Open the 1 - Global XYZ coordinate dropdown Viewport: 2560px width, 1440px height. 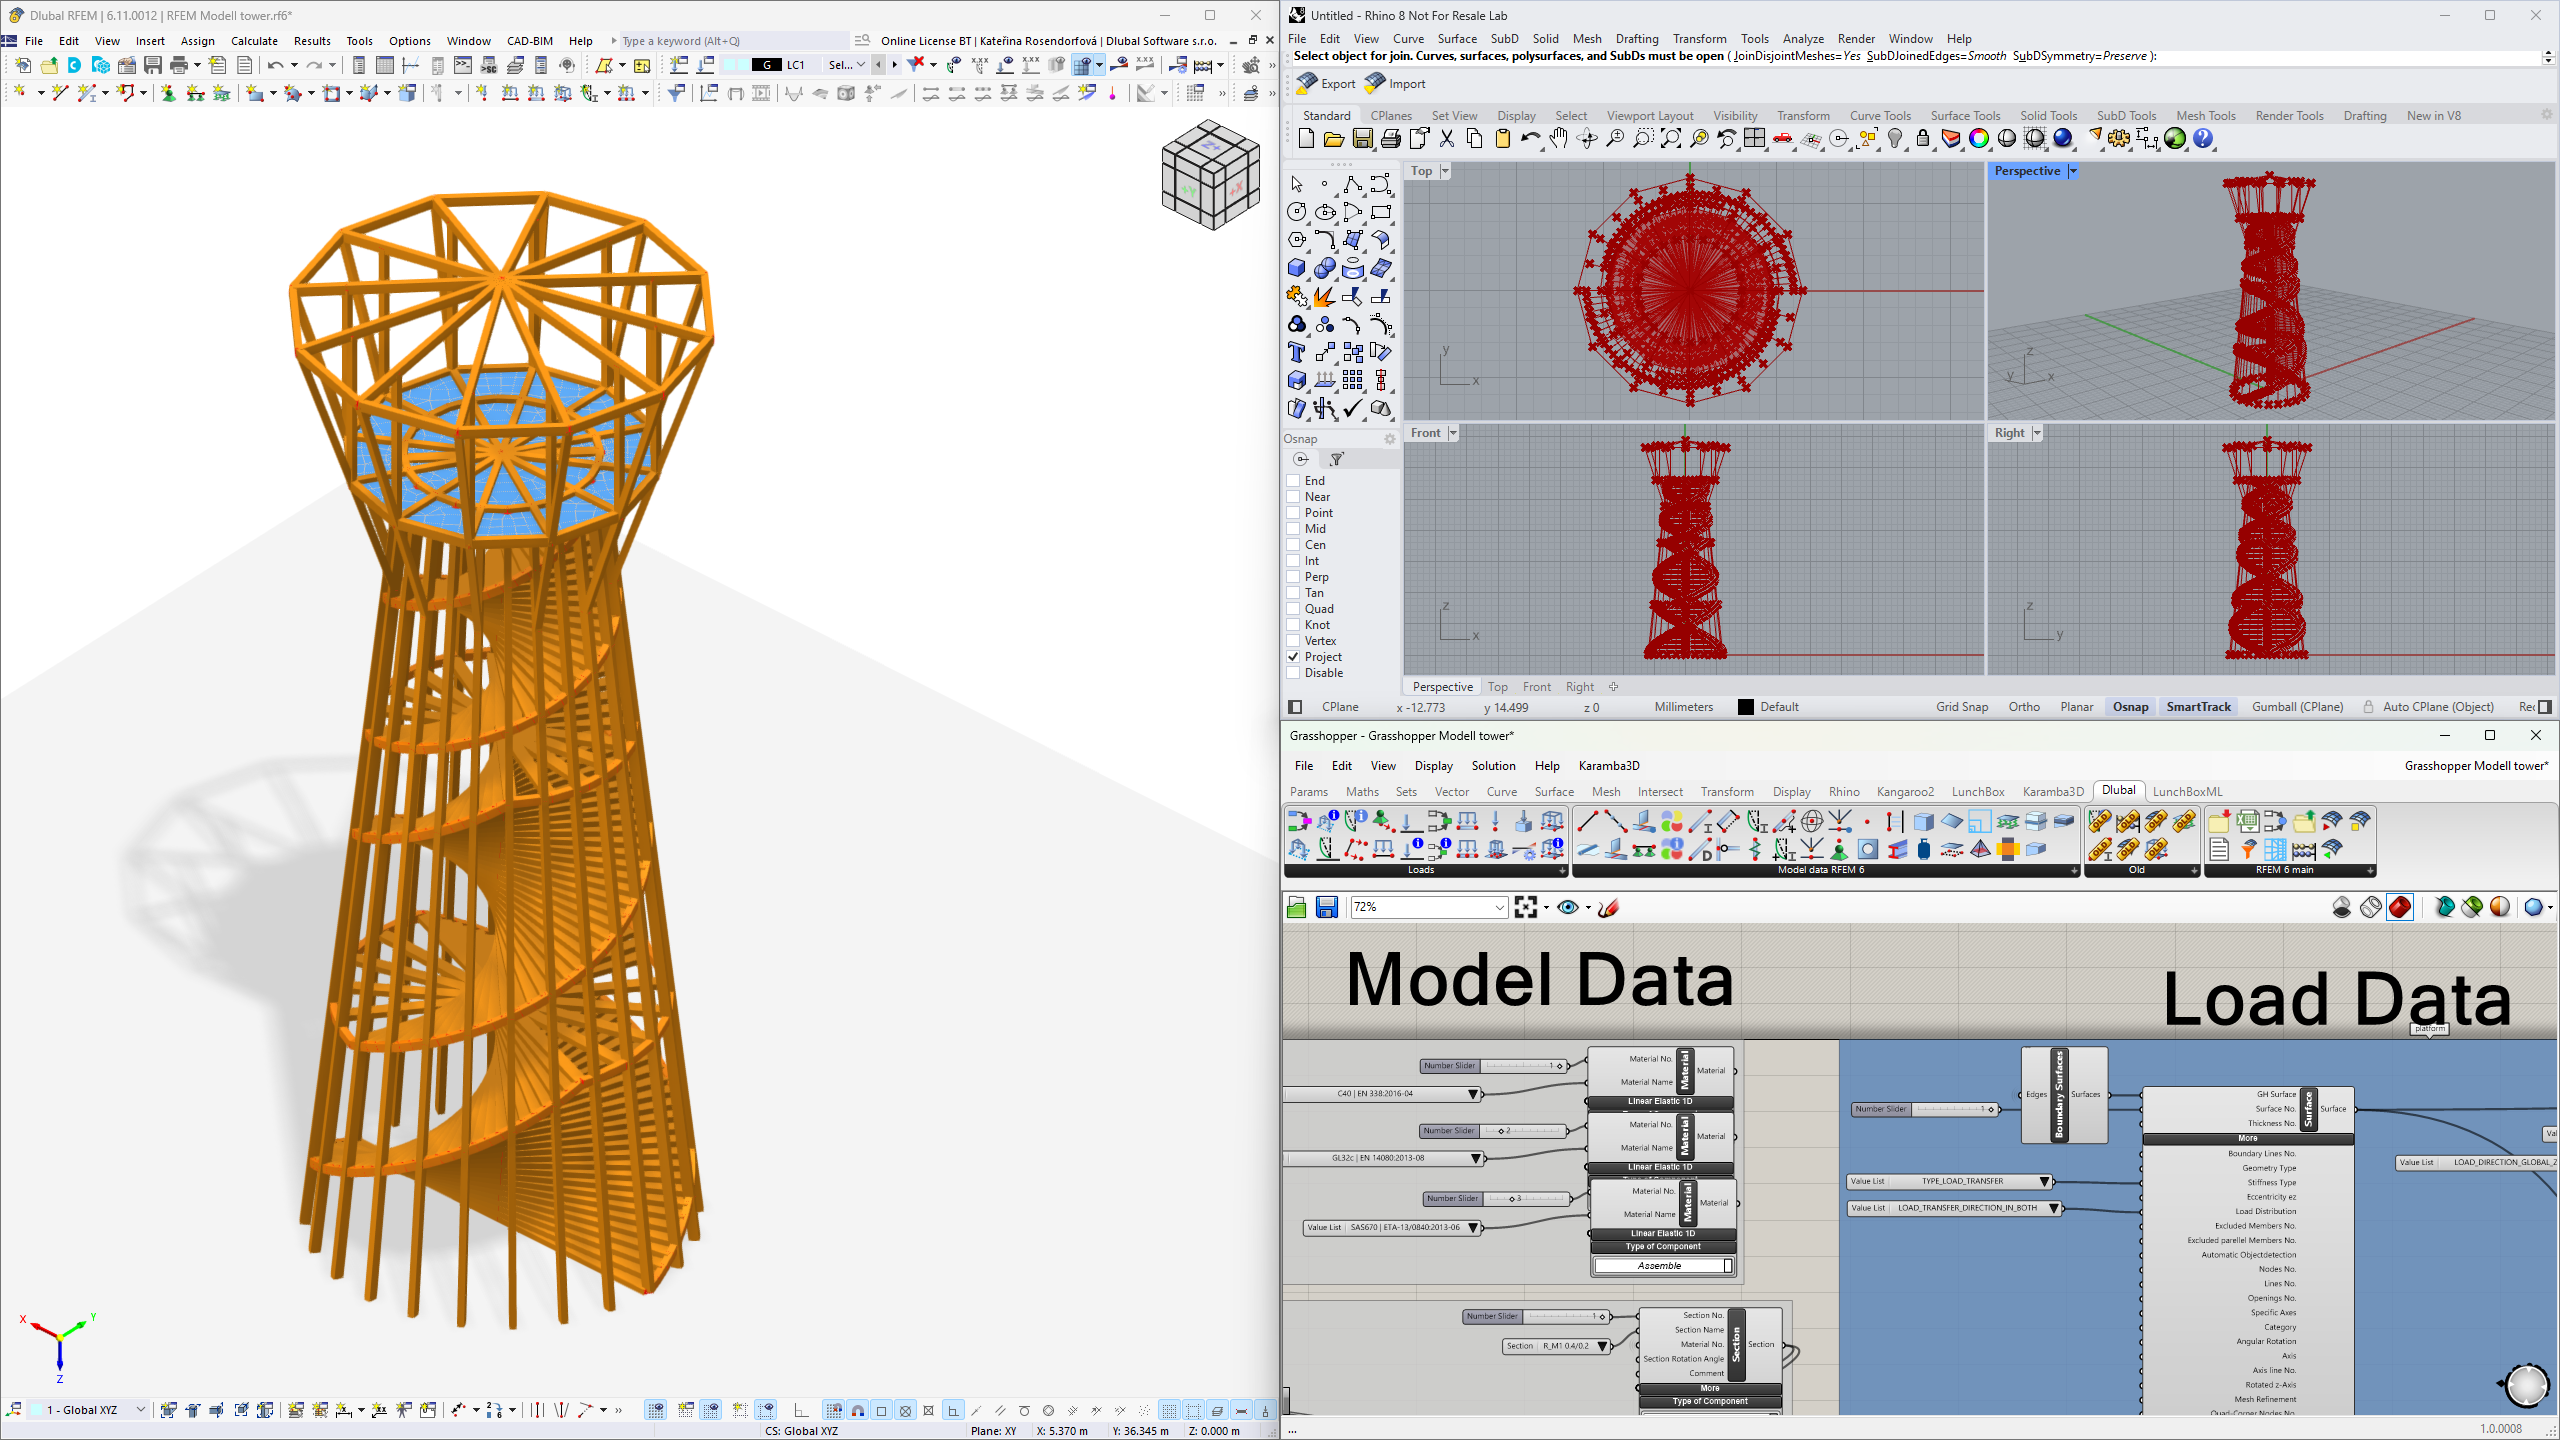tap(140, 1410)
